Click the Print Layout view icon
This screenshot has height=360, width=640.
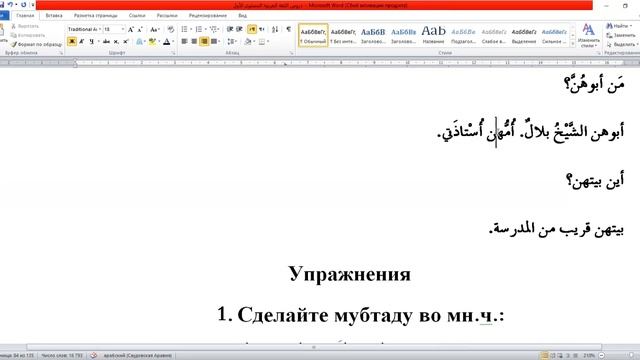point(544,356)
